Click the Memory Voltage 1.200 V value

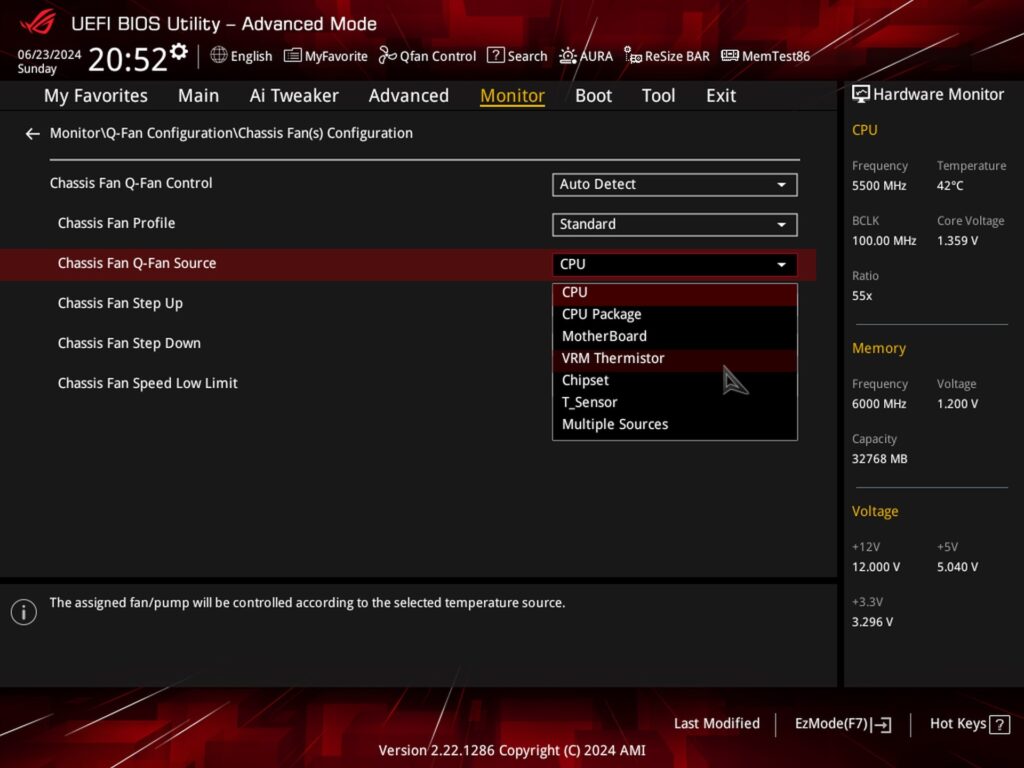point(957,404)
